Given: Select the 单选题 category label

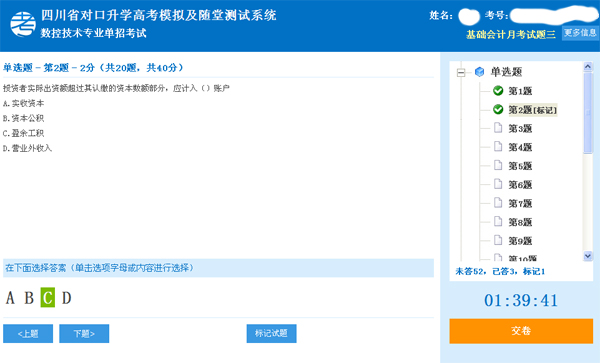Looking at the screenshot, I should 506,72.
